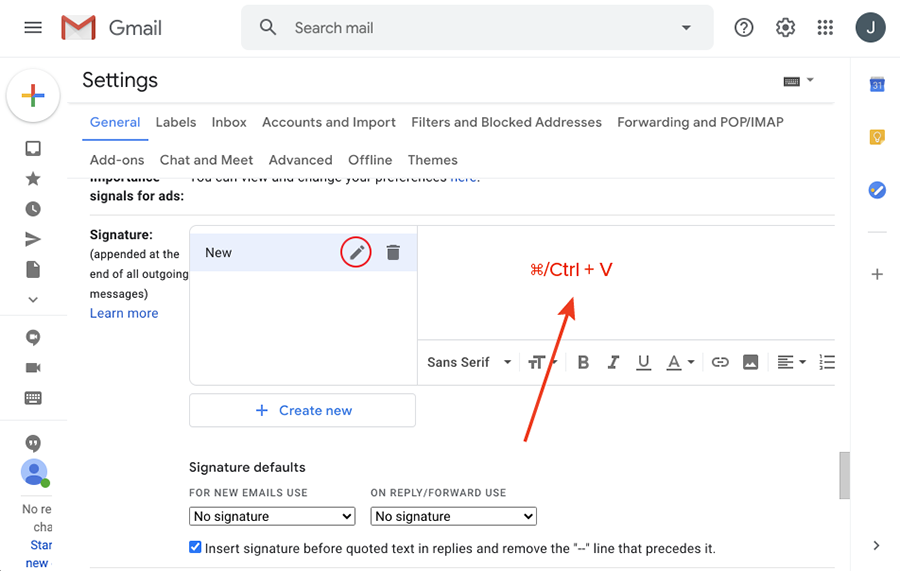900x571 pixels.
Task: Open the For New Emails signature dropdown
Action: [x=272, y=516]
